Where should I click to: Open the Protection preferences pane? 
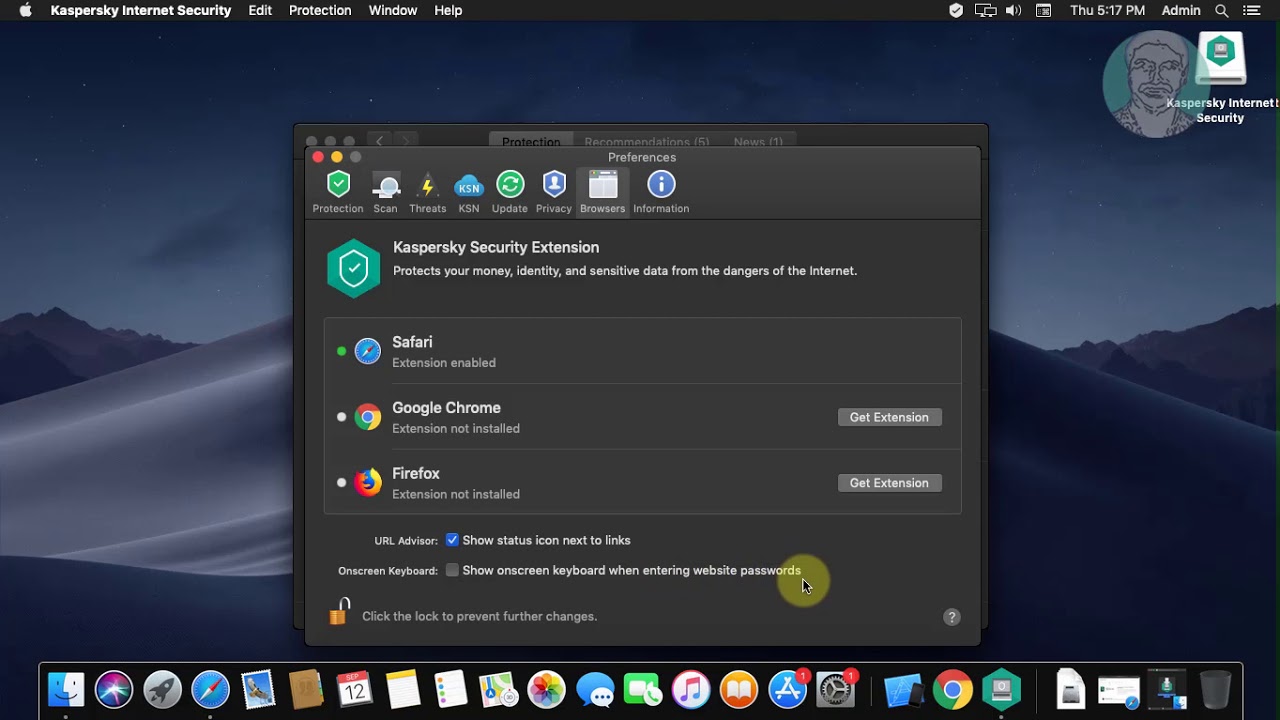(338, 192)
